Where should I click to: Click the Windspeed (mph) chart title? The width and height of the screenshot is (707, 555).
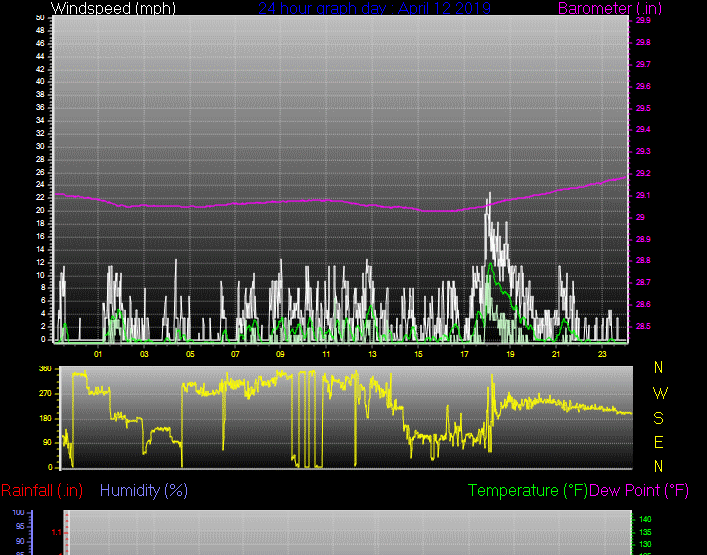113,8
